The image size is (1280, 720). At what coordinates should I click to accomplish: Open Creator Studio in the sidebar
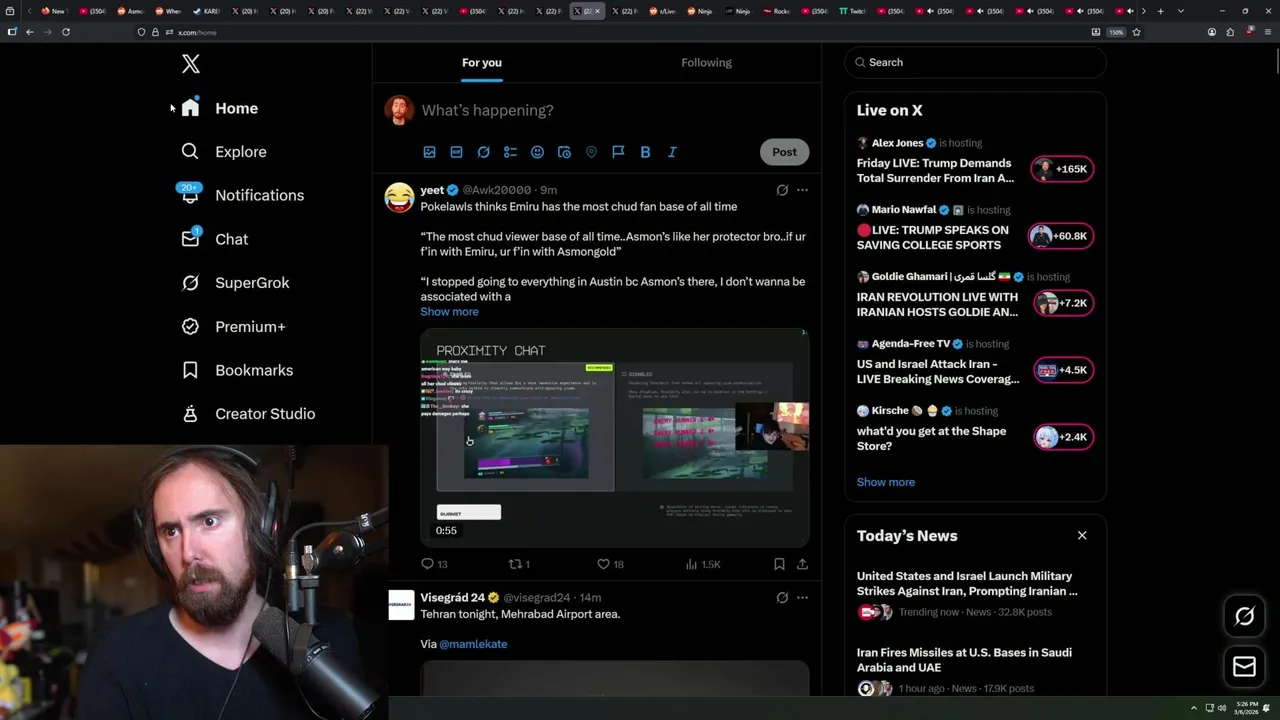point(248,414)
